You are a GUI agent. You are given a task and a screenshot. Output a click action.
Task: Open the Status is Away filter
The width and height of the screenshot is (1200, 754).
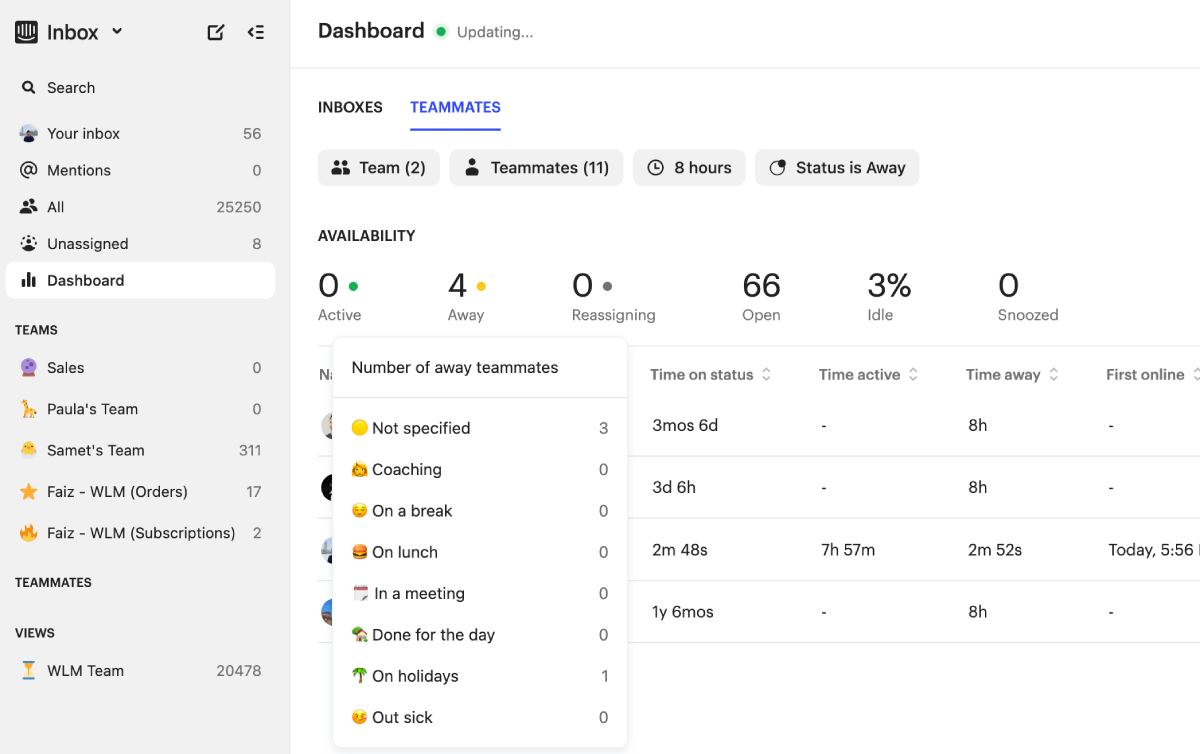click(837, 168)
